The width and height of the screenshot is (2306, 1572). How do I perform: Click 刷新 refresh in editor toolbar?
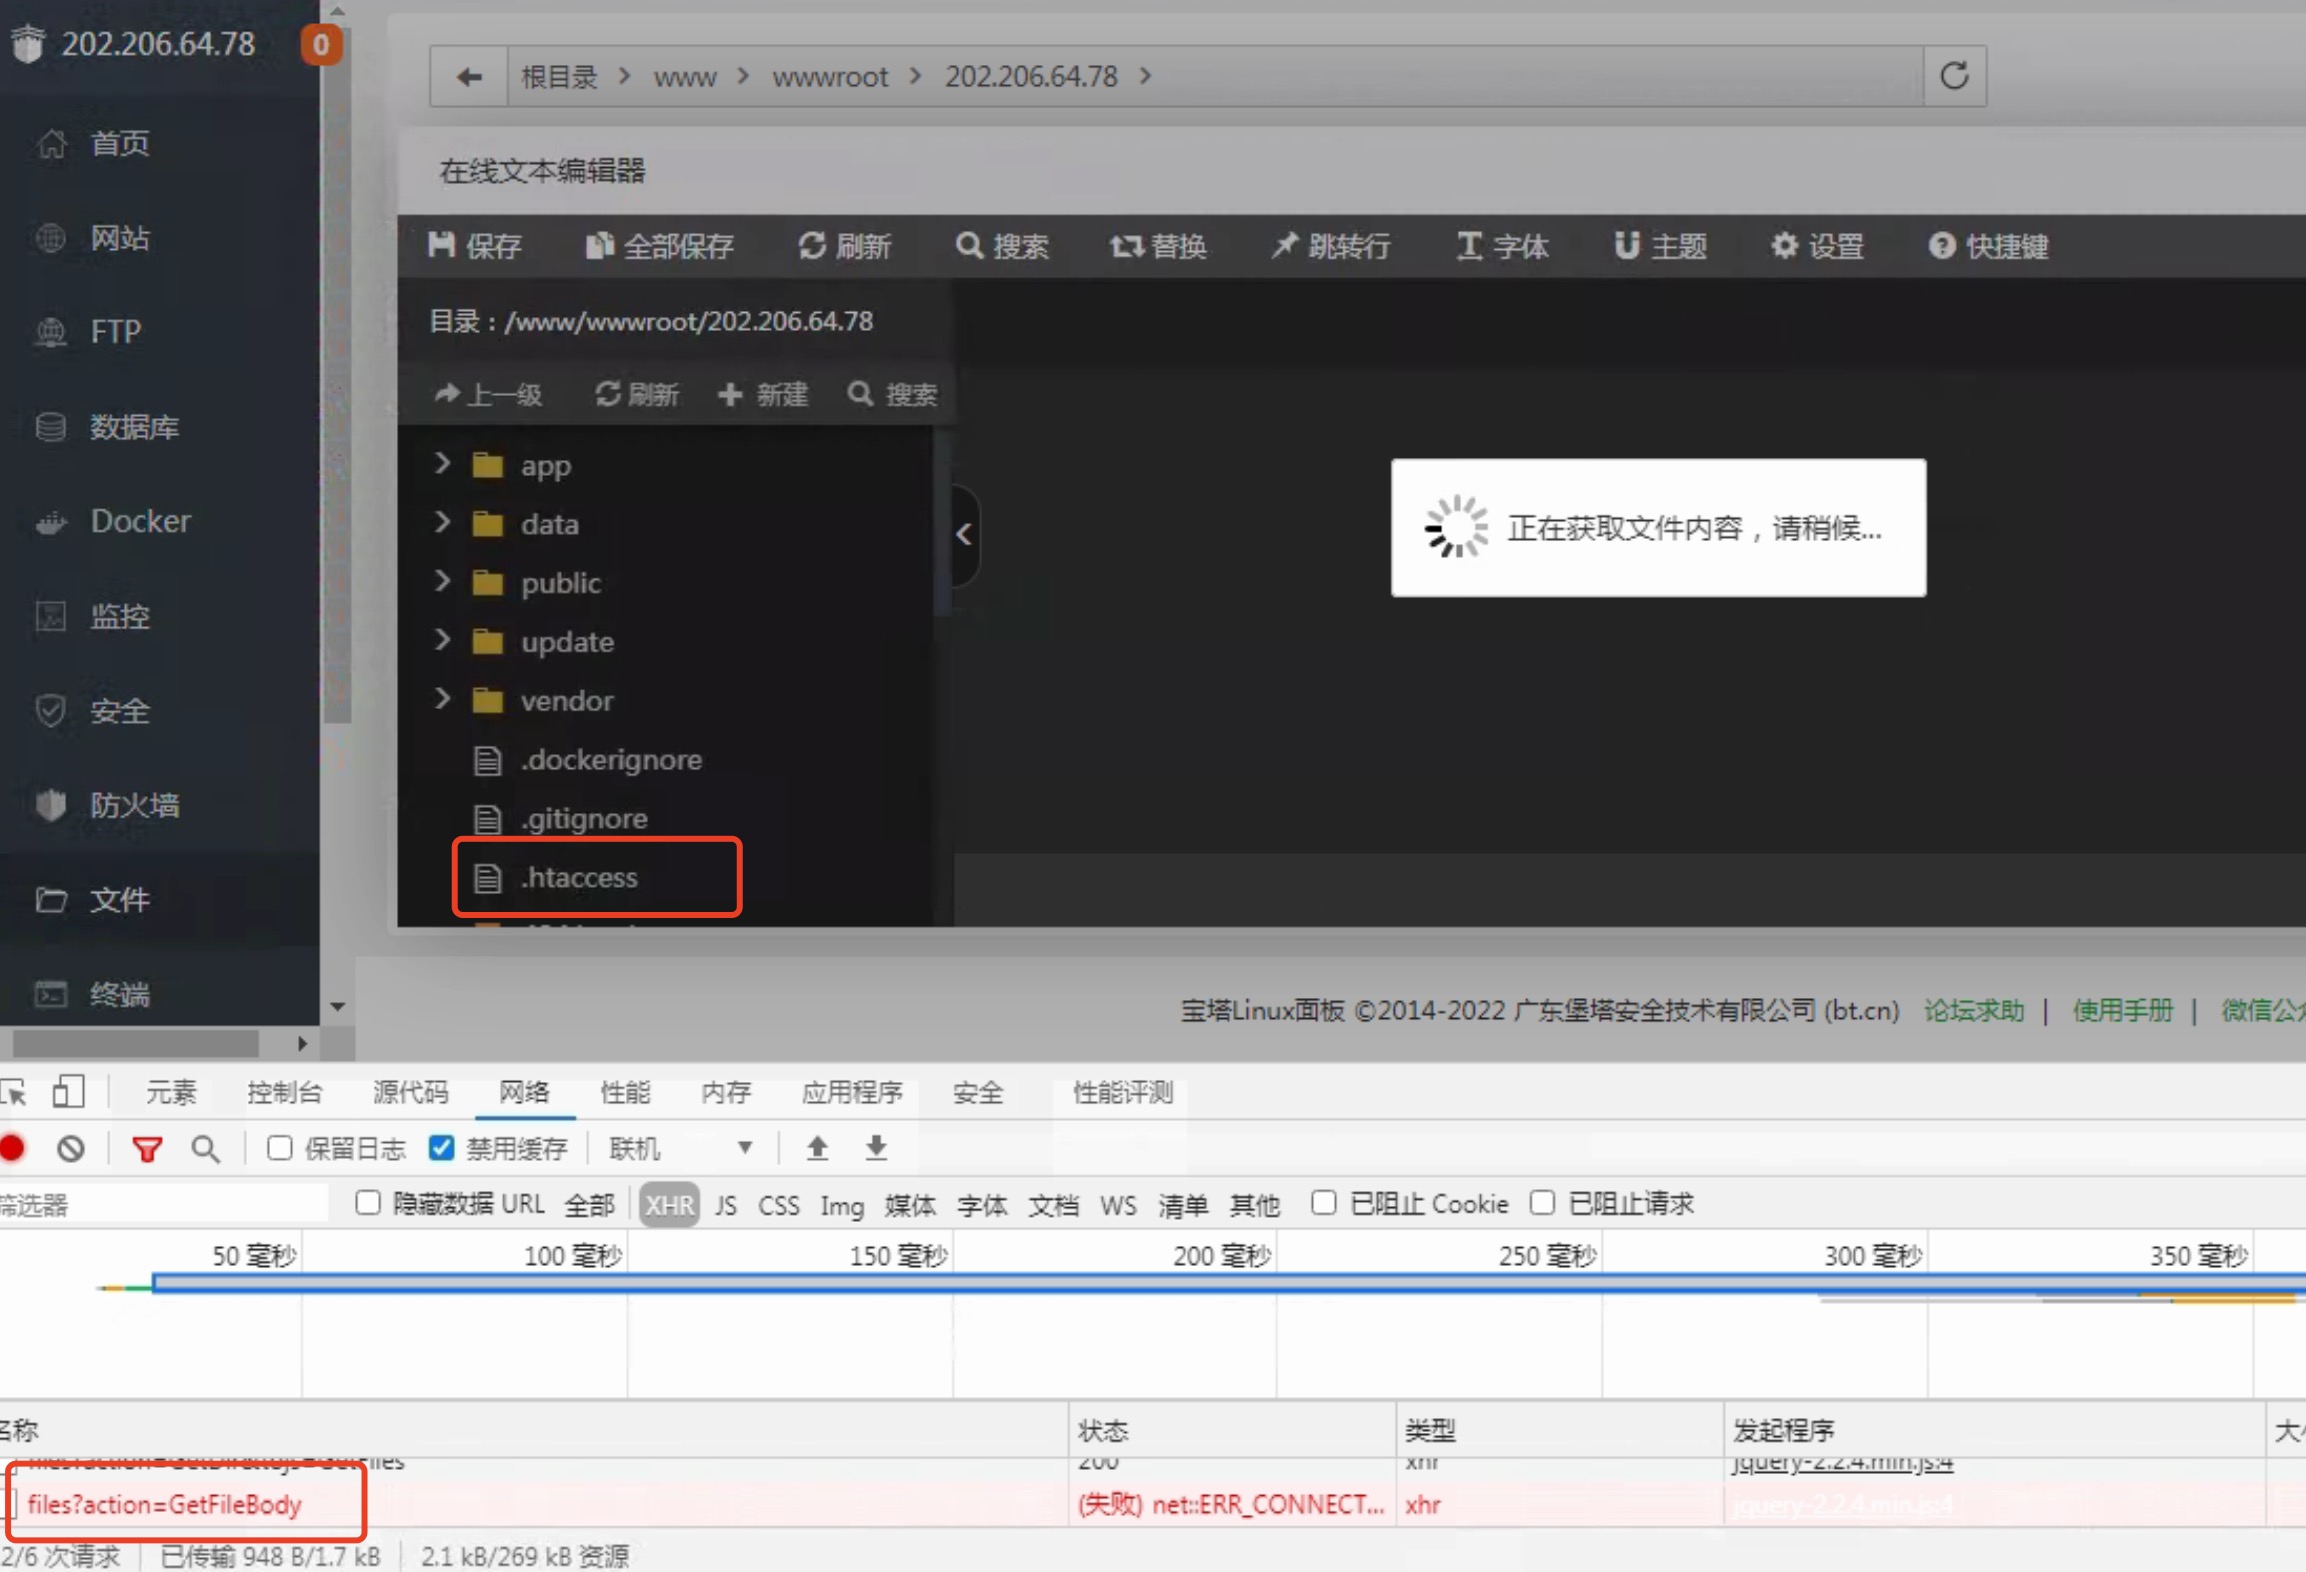pos(845,246)
